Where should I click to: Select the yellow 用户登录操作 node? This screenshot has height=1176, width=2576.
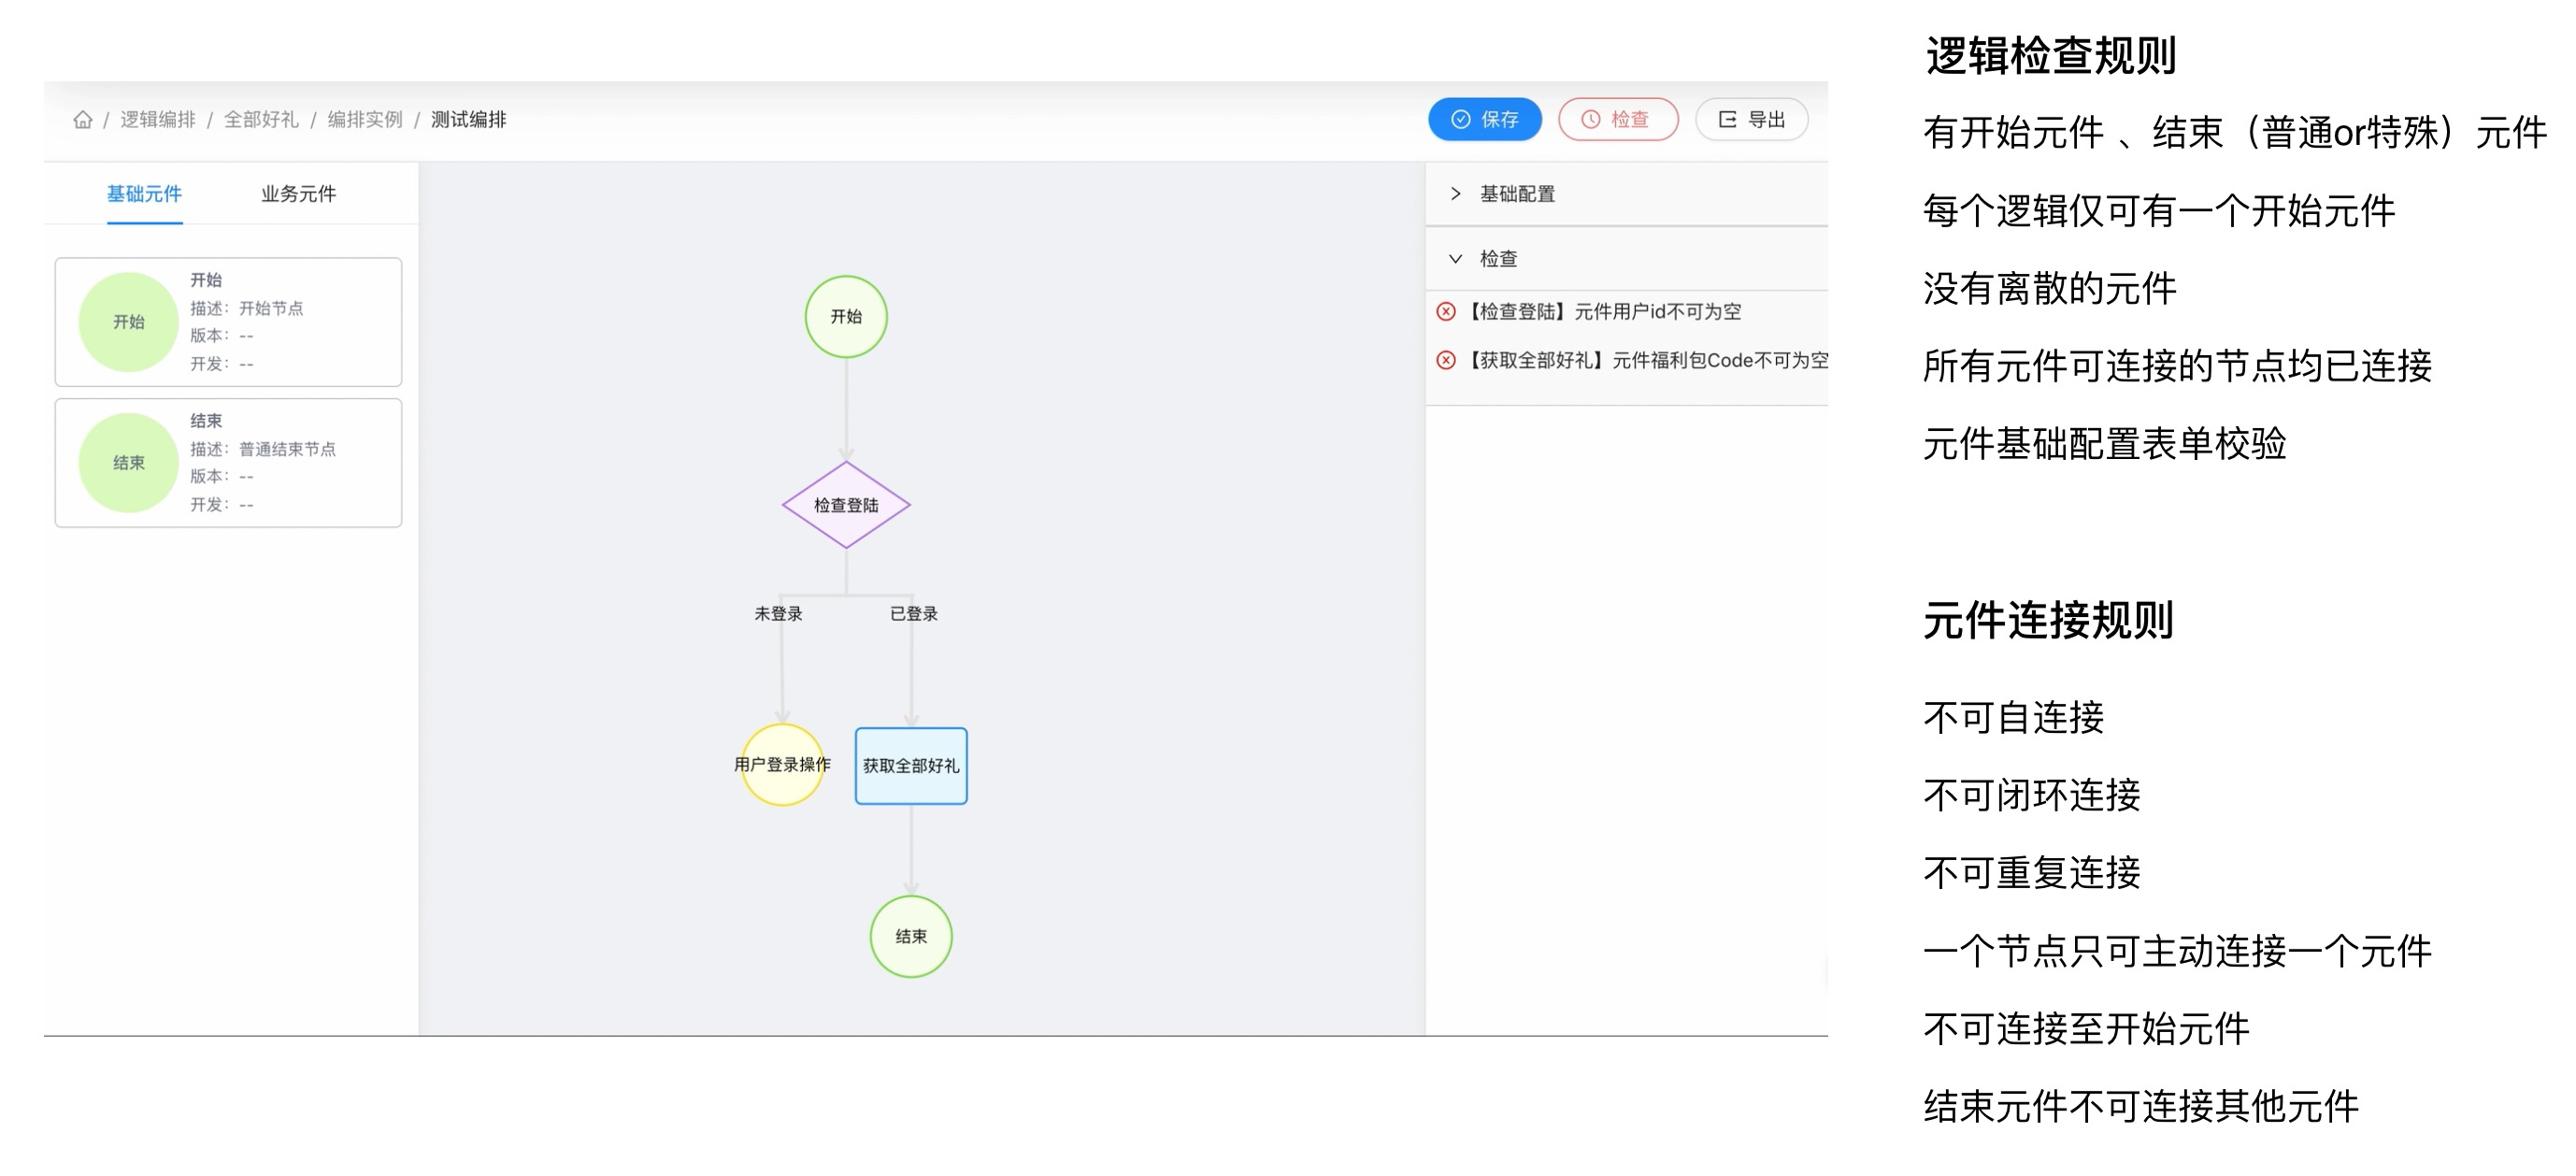782,765
